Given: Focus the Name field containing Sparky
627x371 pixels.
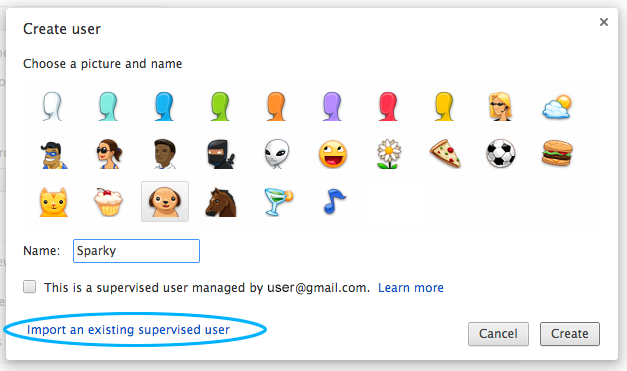Looking at the screenshot, I should tap(136, 251).
